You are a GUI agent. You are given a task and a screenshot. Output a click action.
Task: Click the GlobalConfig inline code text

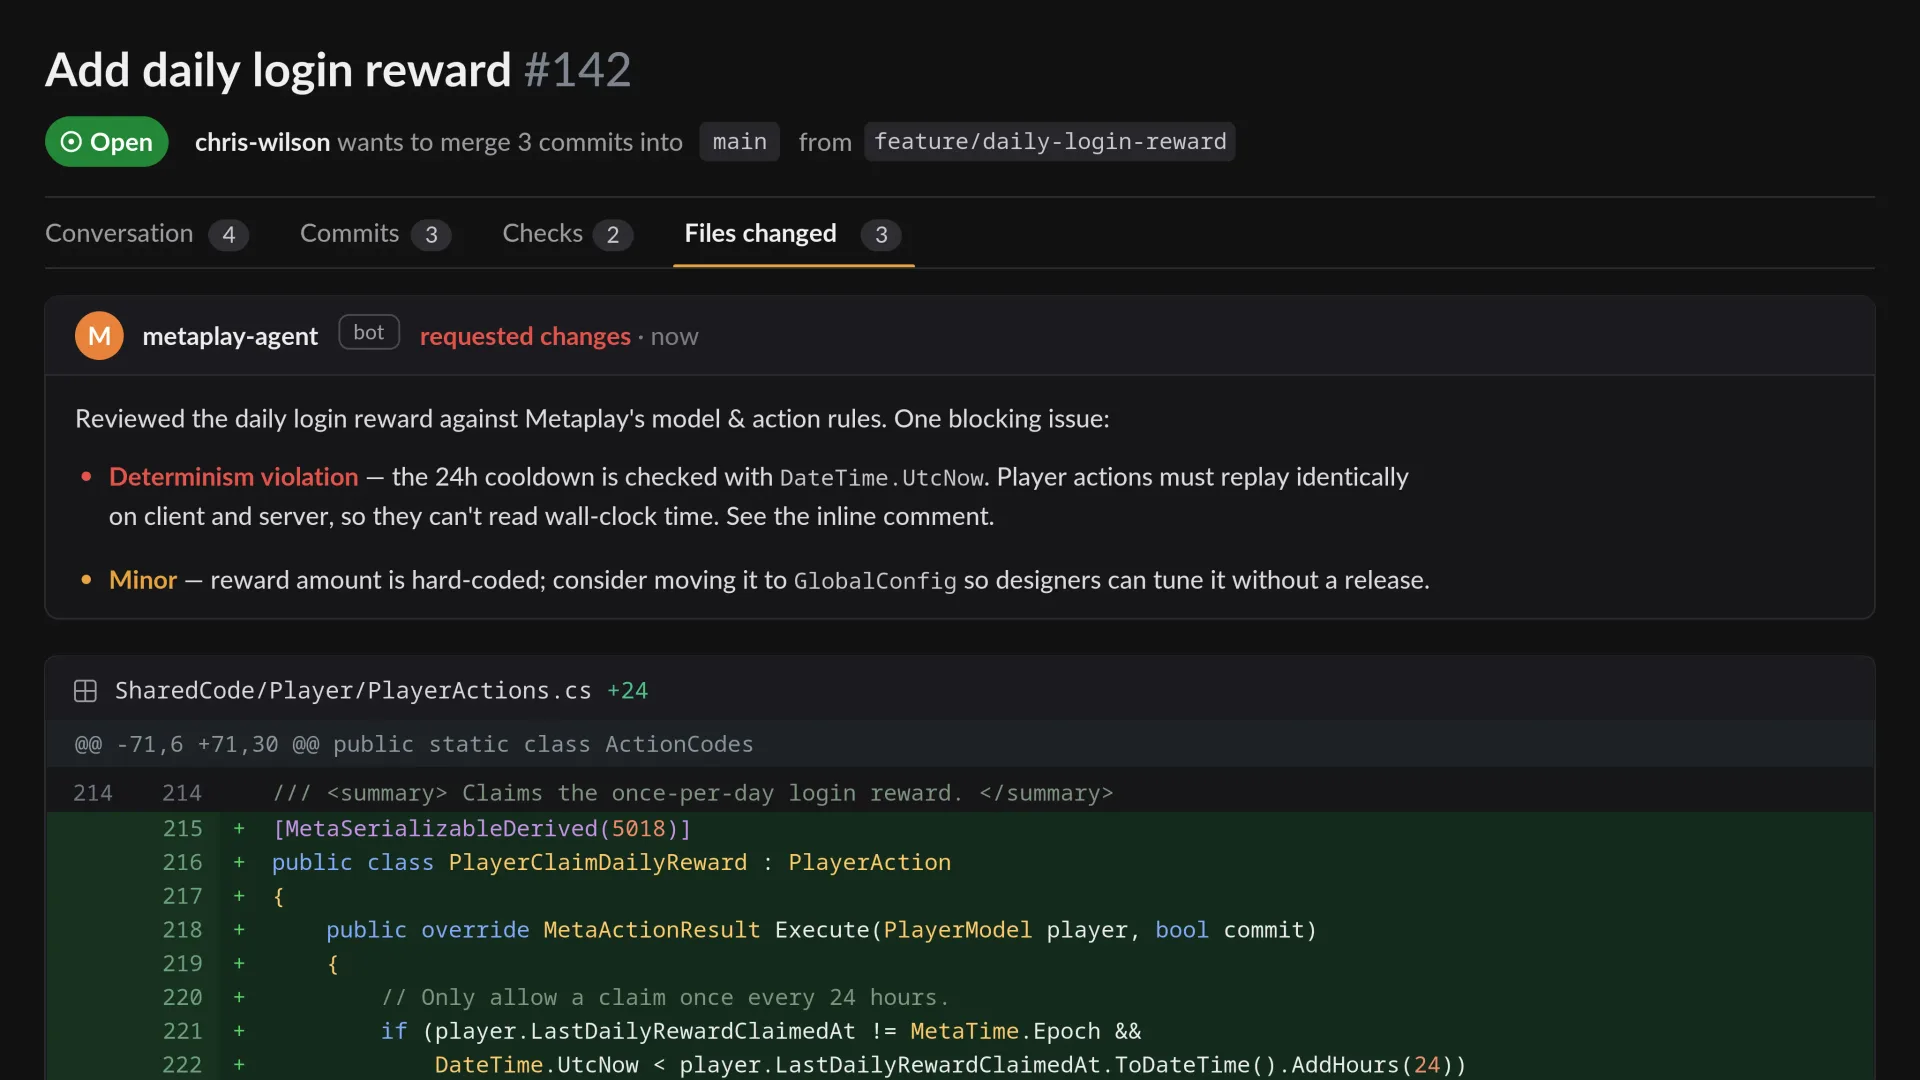point(875,581)
